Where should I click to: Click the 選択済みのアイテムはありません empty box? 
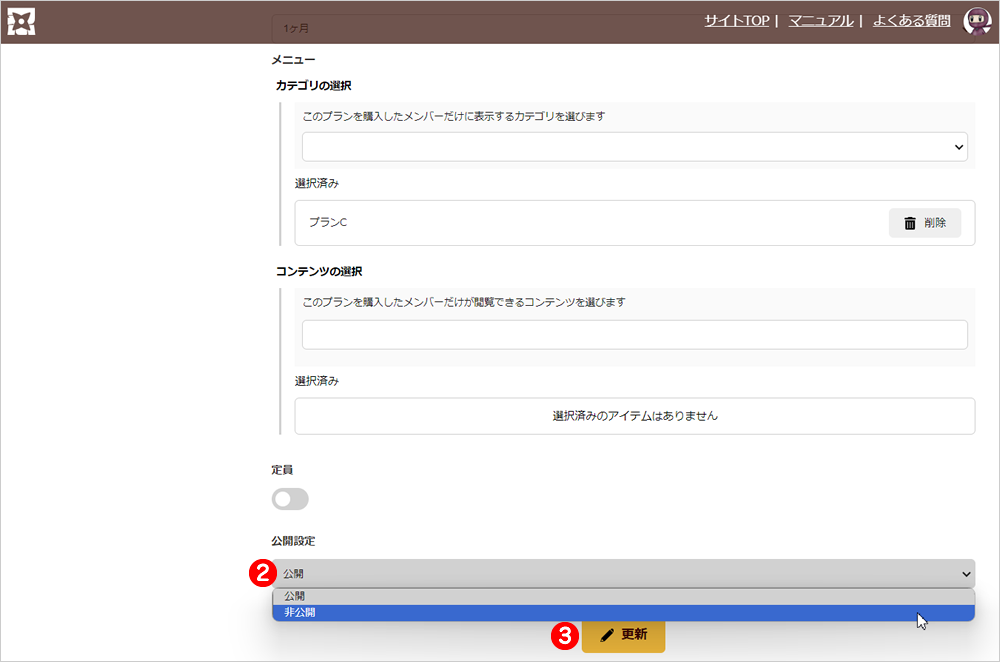[634, 416]
